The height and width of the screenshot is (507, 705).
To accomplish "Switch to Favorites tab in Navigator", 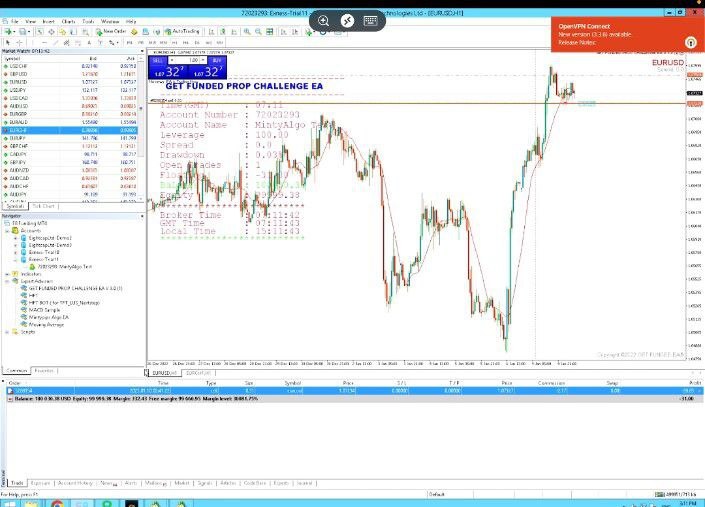I will (x=44, y=371).
